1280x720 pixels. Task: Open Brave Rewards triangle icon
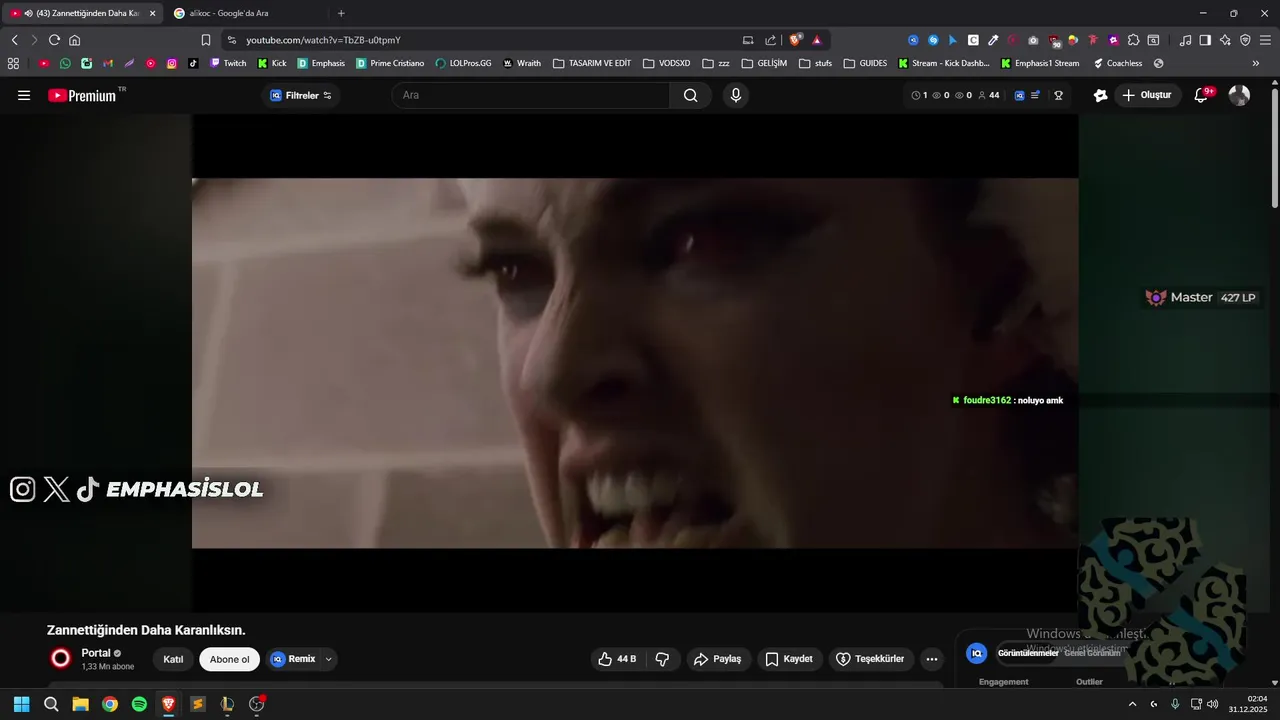point(817,40)
